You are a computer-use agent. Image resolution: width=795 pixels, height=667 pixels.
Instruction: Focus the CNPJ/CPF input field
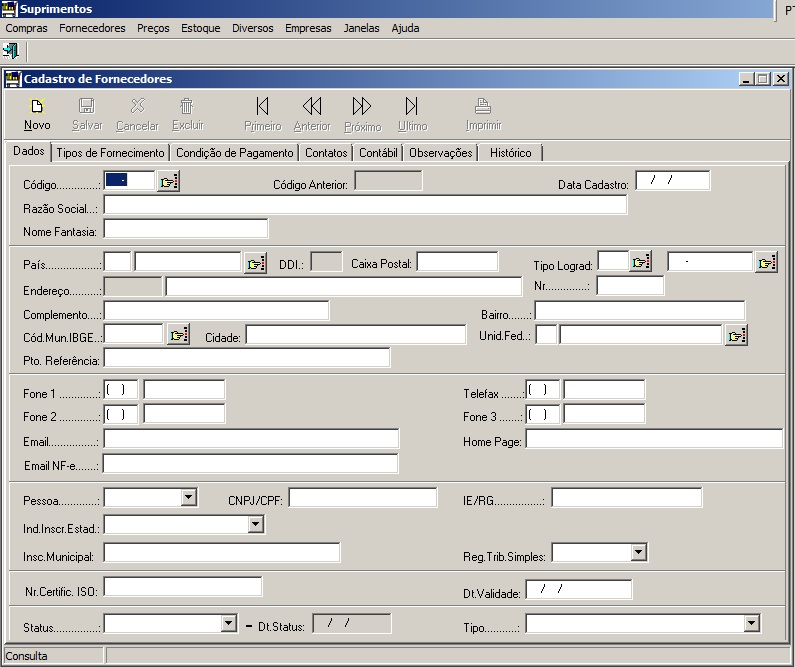point(362,498)
